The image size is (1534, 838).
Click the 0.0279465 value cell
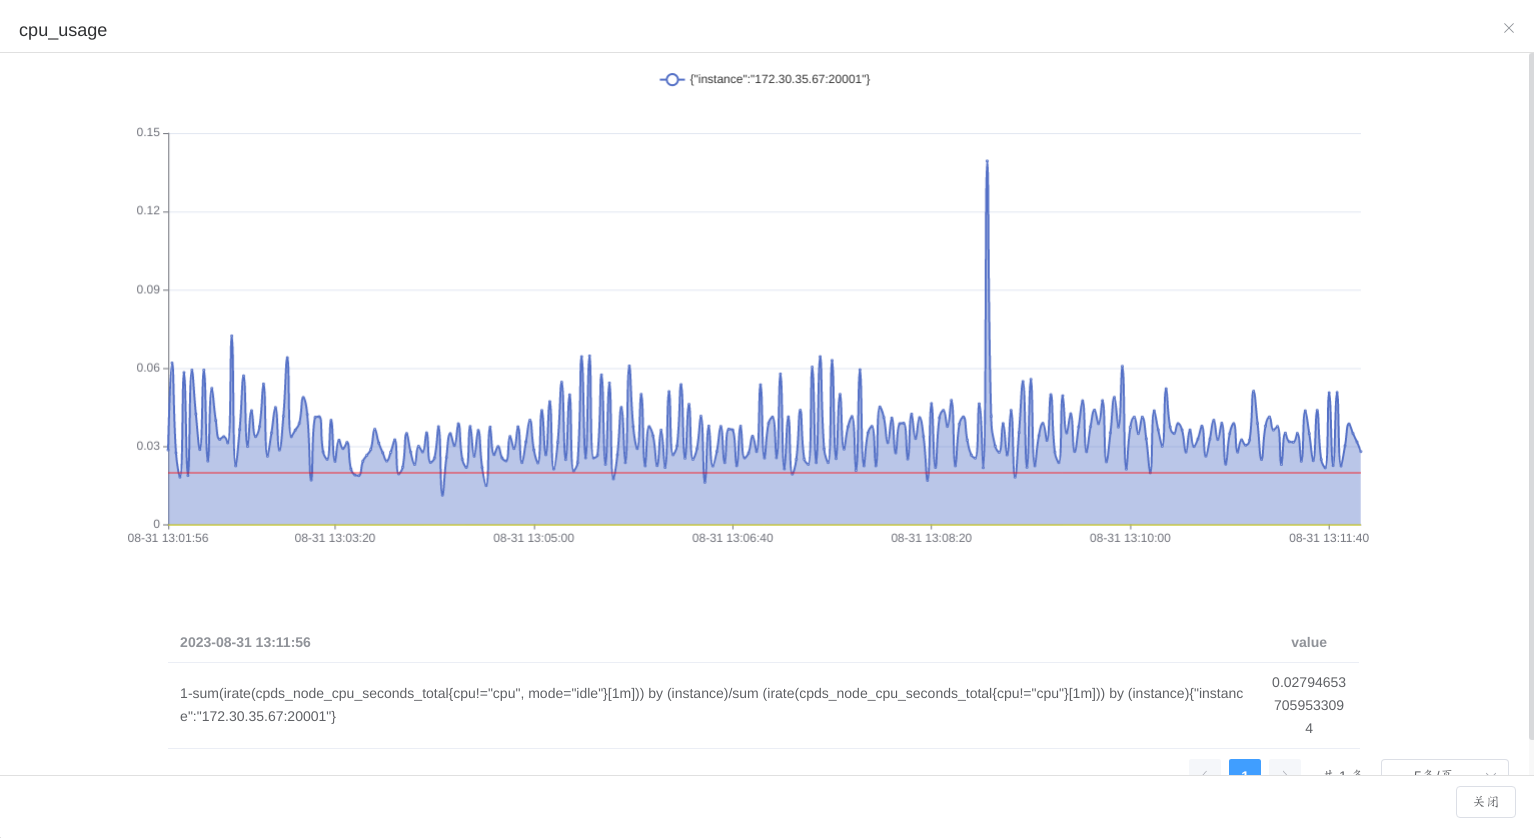[1308, 705]
